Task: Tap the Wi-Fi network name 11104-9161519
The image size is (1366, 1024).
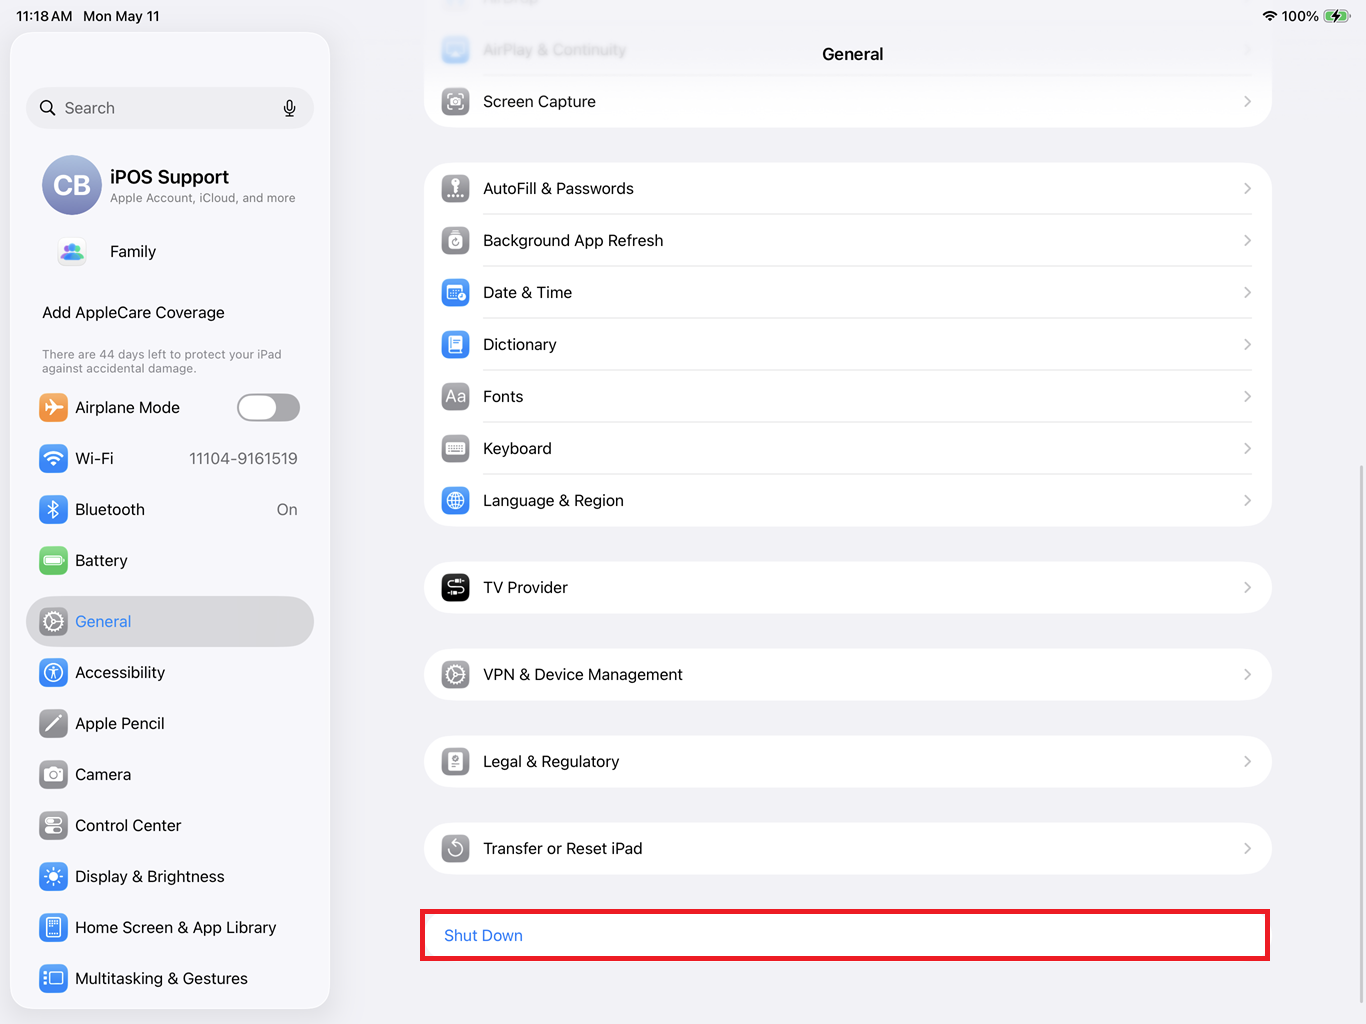Action: [x=243, y=459]
